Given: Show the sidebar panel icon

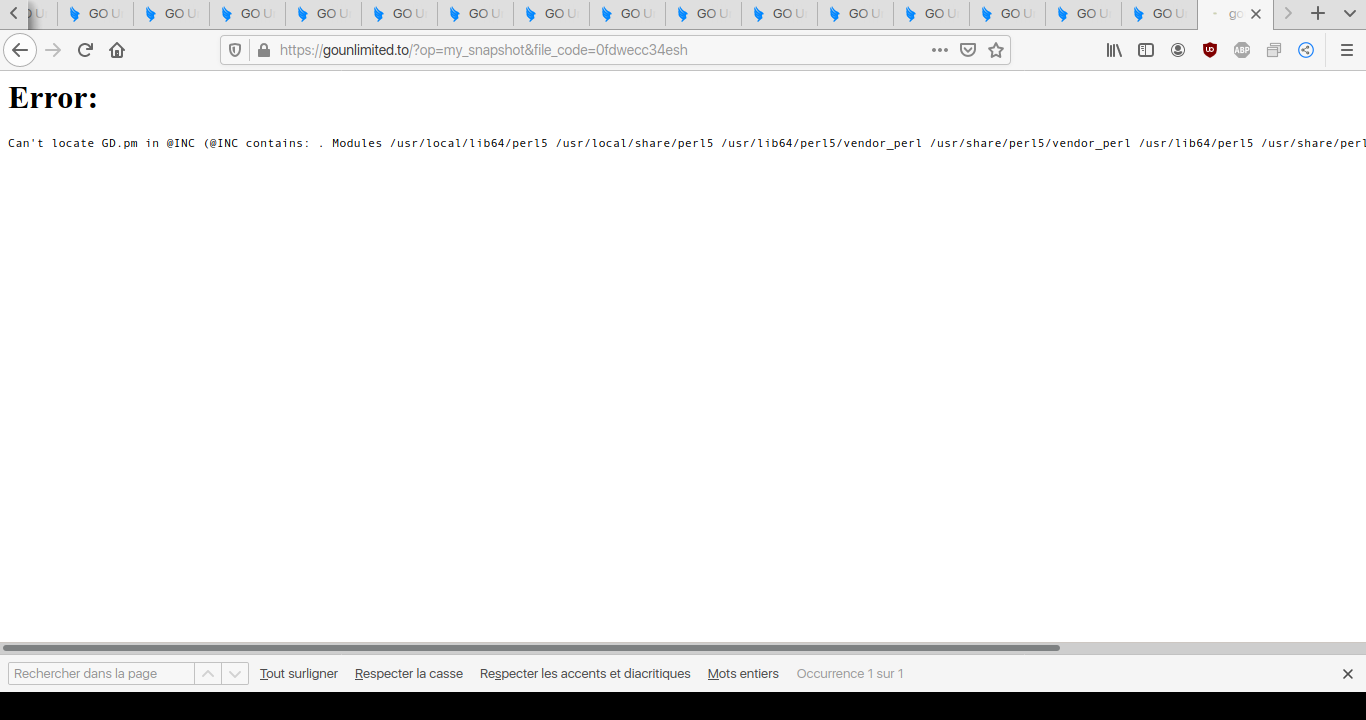Looking at the screenshot, I should click(x=1146, y=50).
